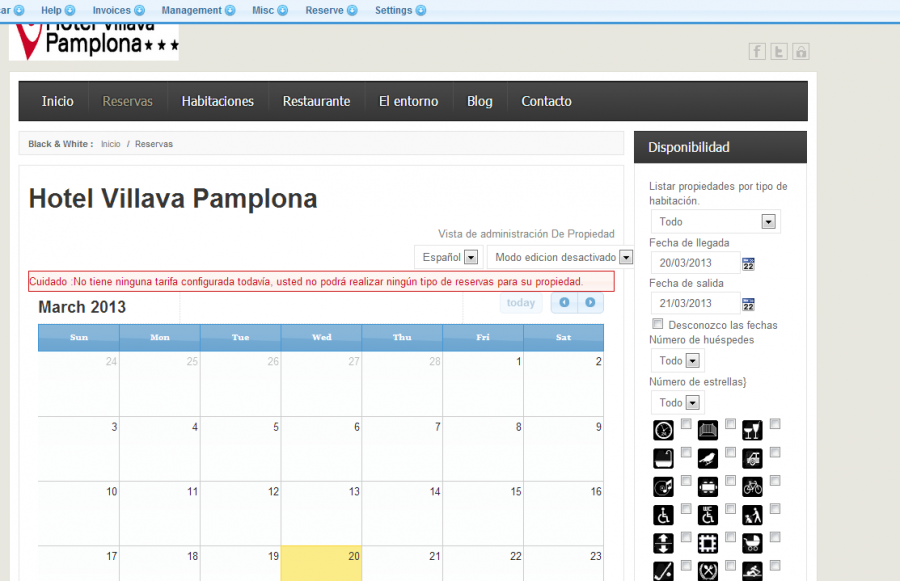The height and width of the screenshot is (581, 900).
Task: Check the box beside the car icon
Action: (775, 452)
